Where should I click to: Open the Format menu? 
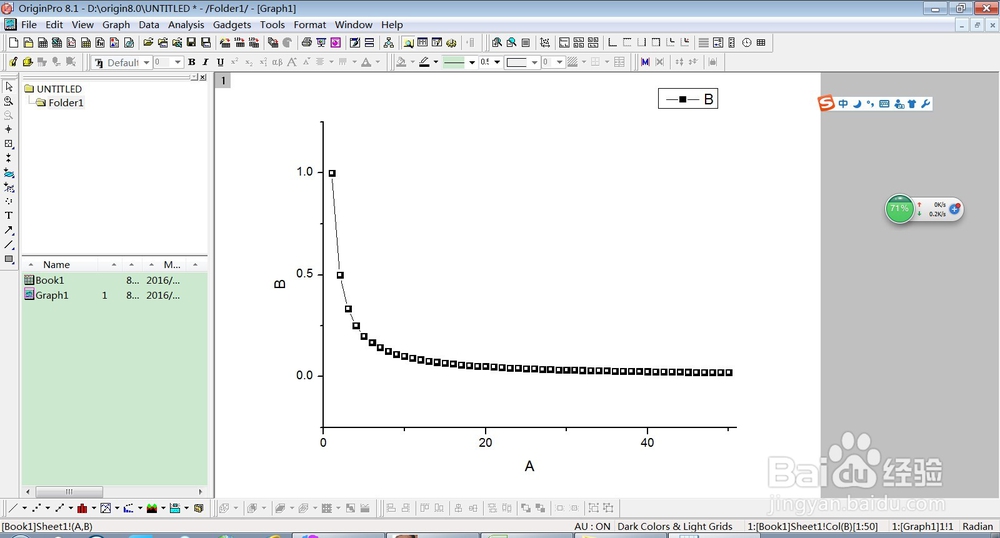(309, 24)
